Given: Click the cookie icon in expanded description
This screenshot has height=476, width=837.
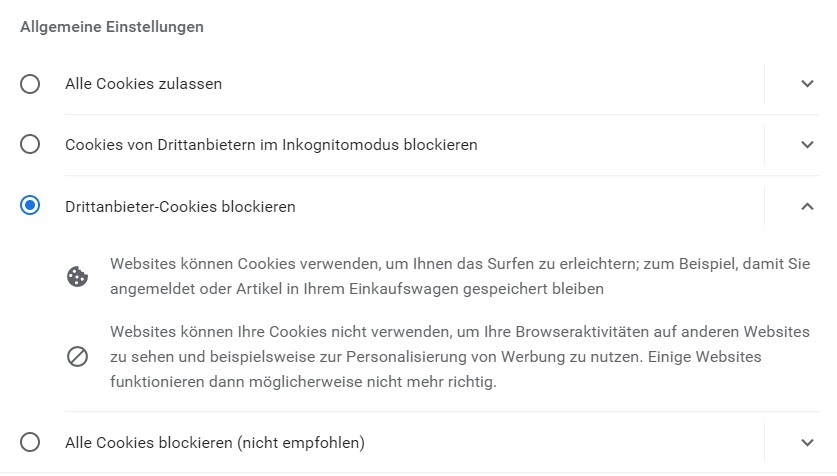Looking at the screenshot, I should (x=77, y=276).
